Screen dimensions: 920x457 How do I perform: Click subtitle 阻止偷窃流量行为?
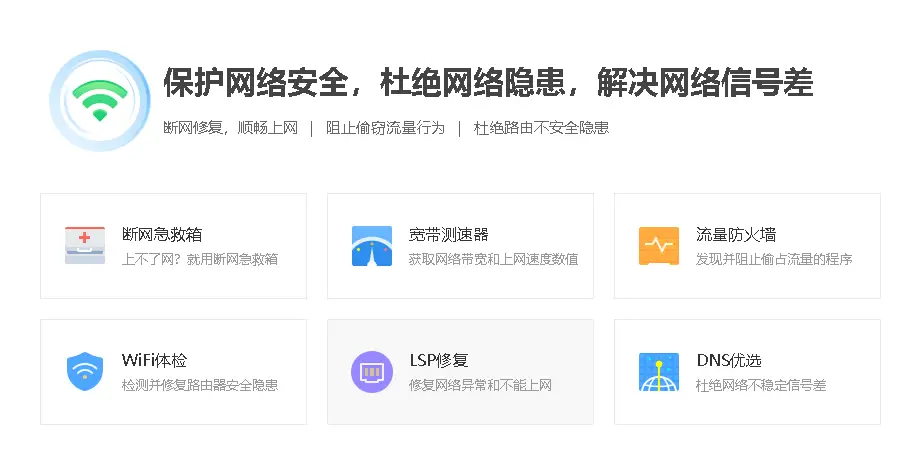pos(385,128)
